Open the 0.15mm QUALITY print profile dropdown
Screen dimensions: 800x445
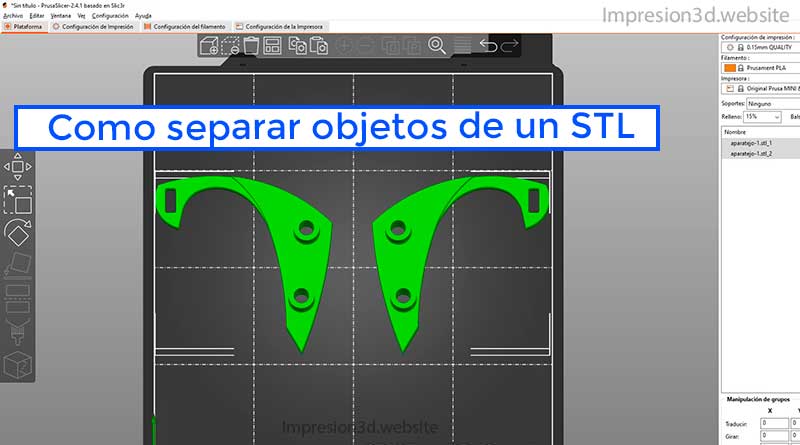(761, 47)
